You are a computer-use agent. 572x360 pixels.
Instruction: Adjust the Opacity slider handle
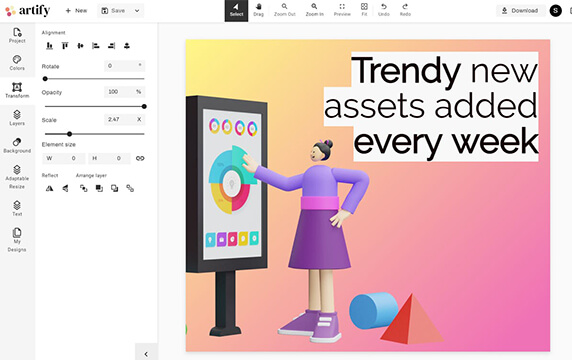144,107
